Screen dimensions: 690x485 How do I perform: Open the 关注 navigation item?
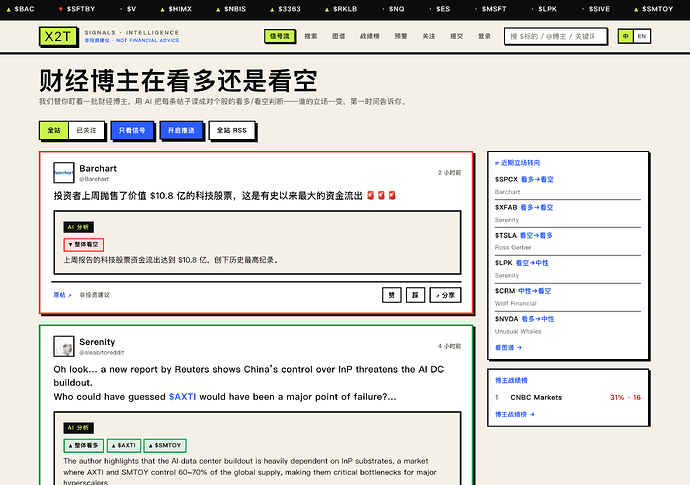(x=429, y=36)
